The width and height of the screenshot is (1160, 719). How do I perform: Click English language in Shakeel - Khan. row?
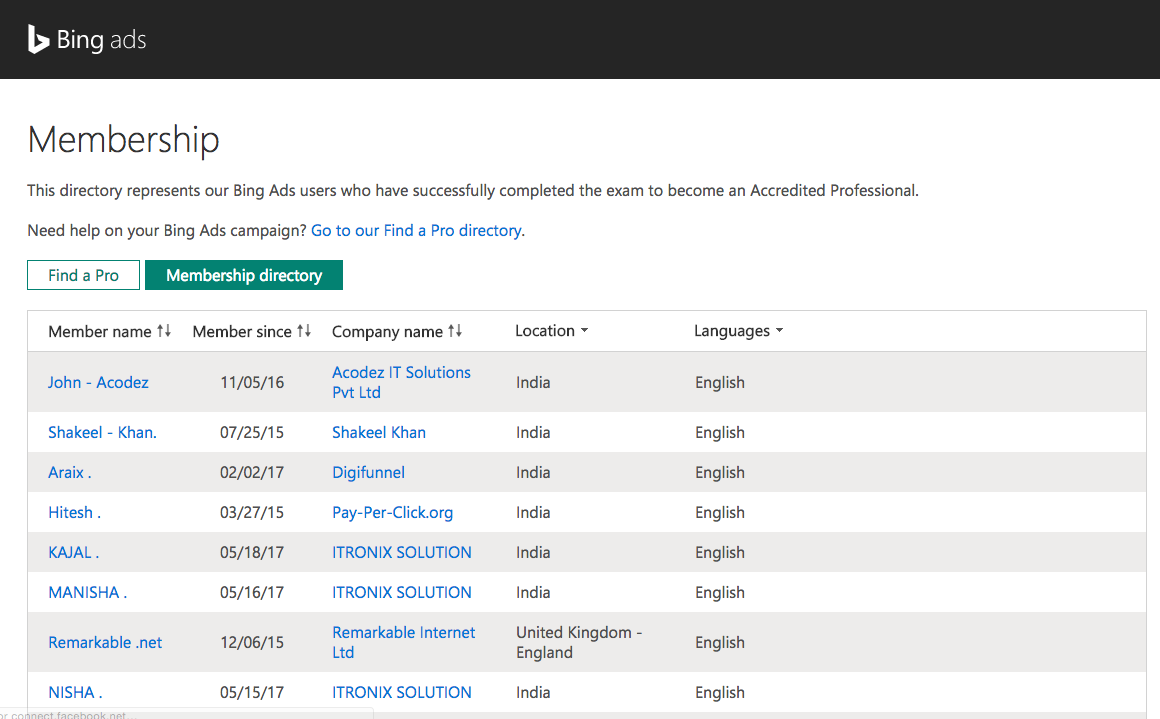pyautogui.click(x=720, y=433)
